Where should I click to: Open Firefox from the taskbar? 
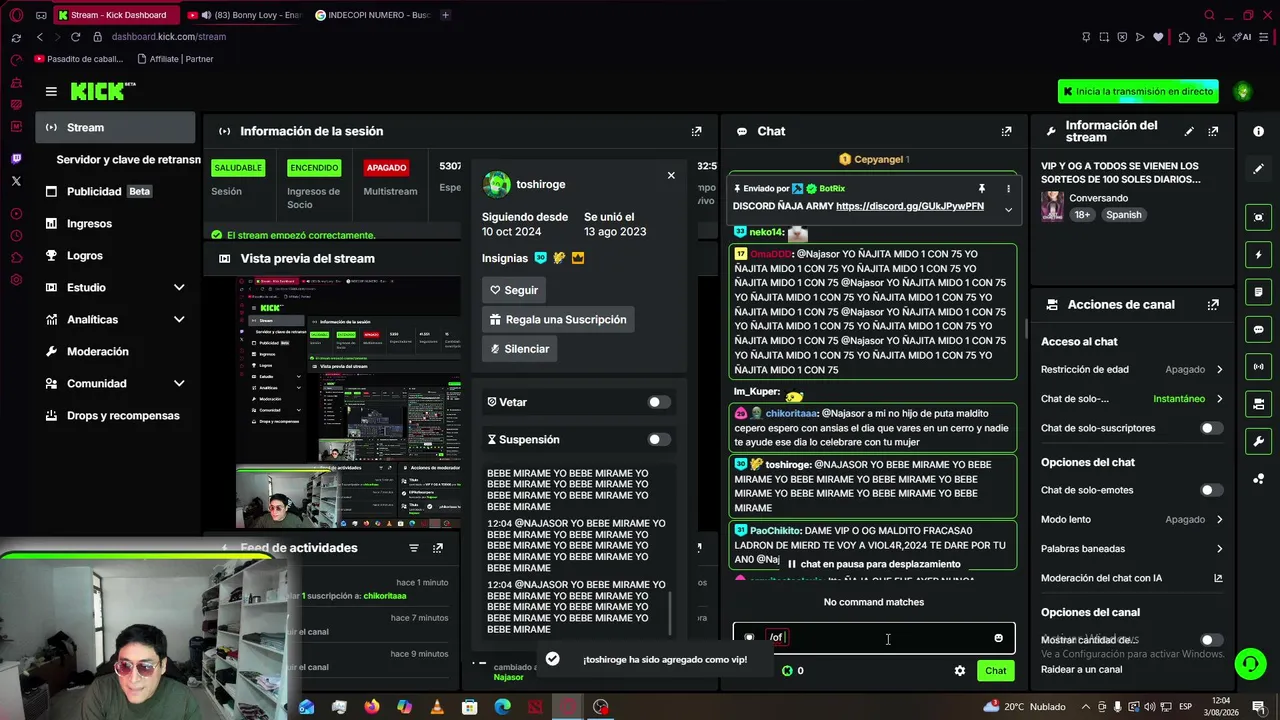point(372,707)
